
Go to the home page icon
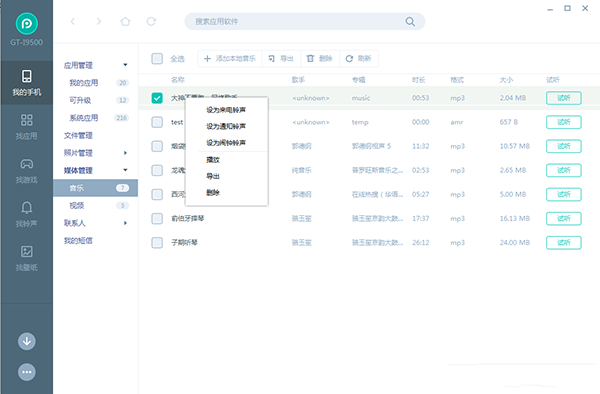125,21
